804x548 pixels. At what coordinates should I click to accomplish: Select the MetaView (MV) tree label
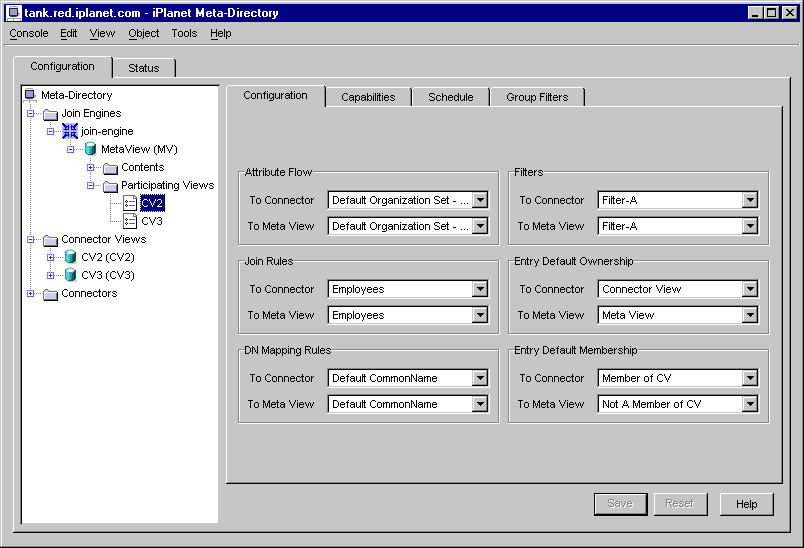tap(139, 149)
